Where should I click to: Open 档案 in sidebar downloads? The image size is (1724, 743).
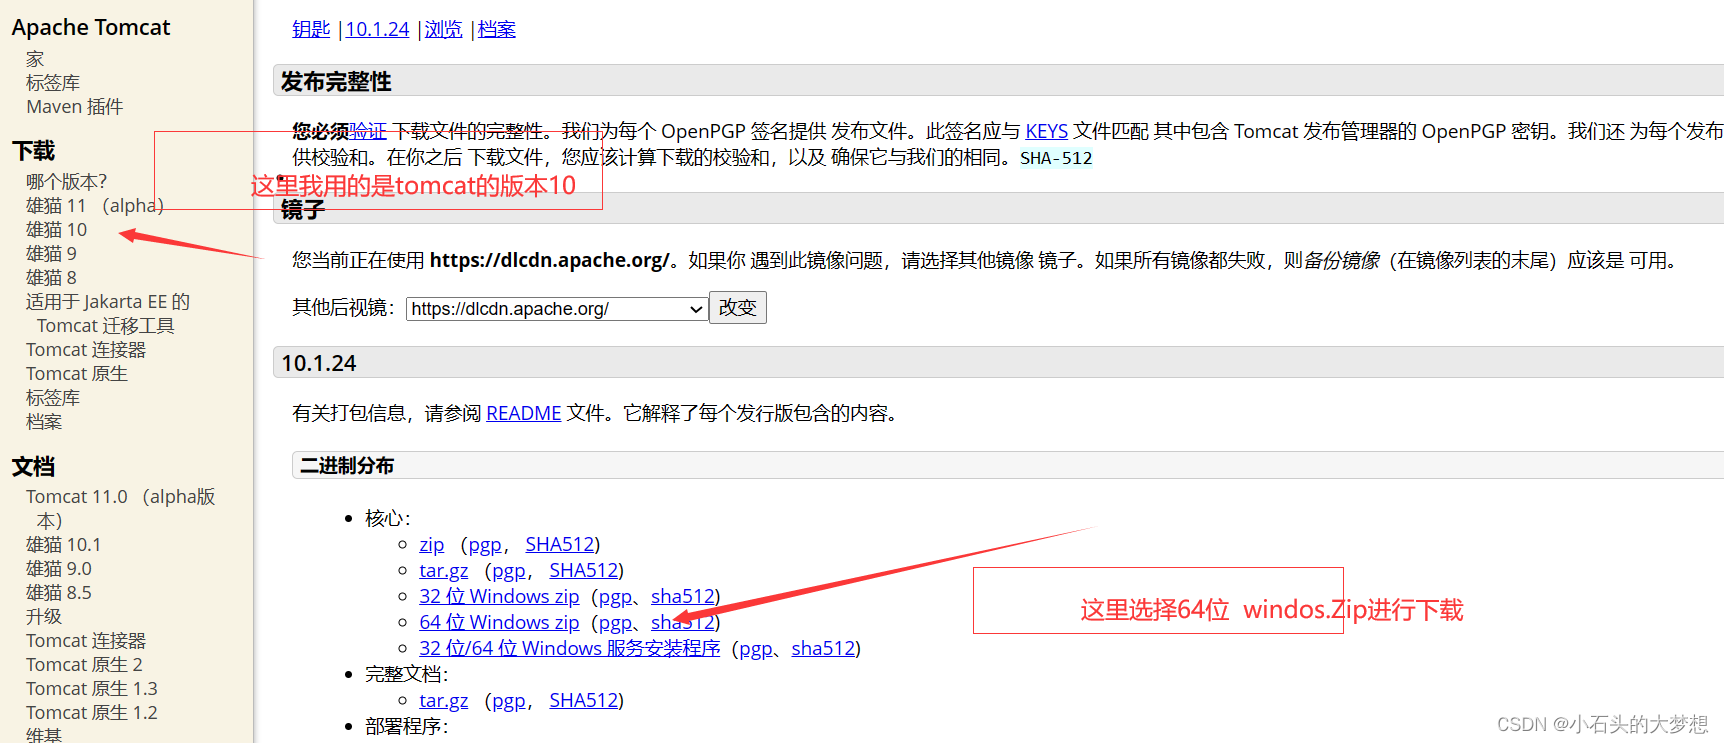tap(44, 422)
